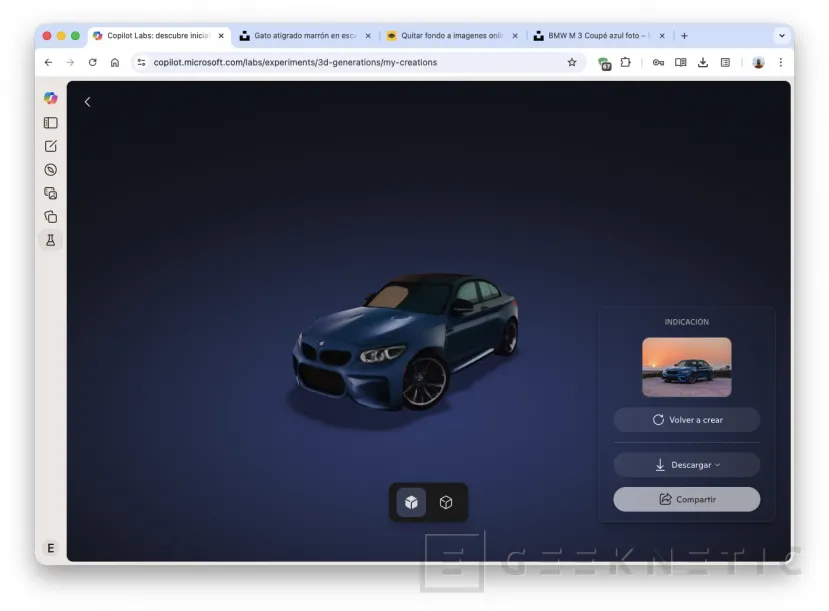
Task: Open the Quitar fondo a imagenes tab
Action: [448, 35]
